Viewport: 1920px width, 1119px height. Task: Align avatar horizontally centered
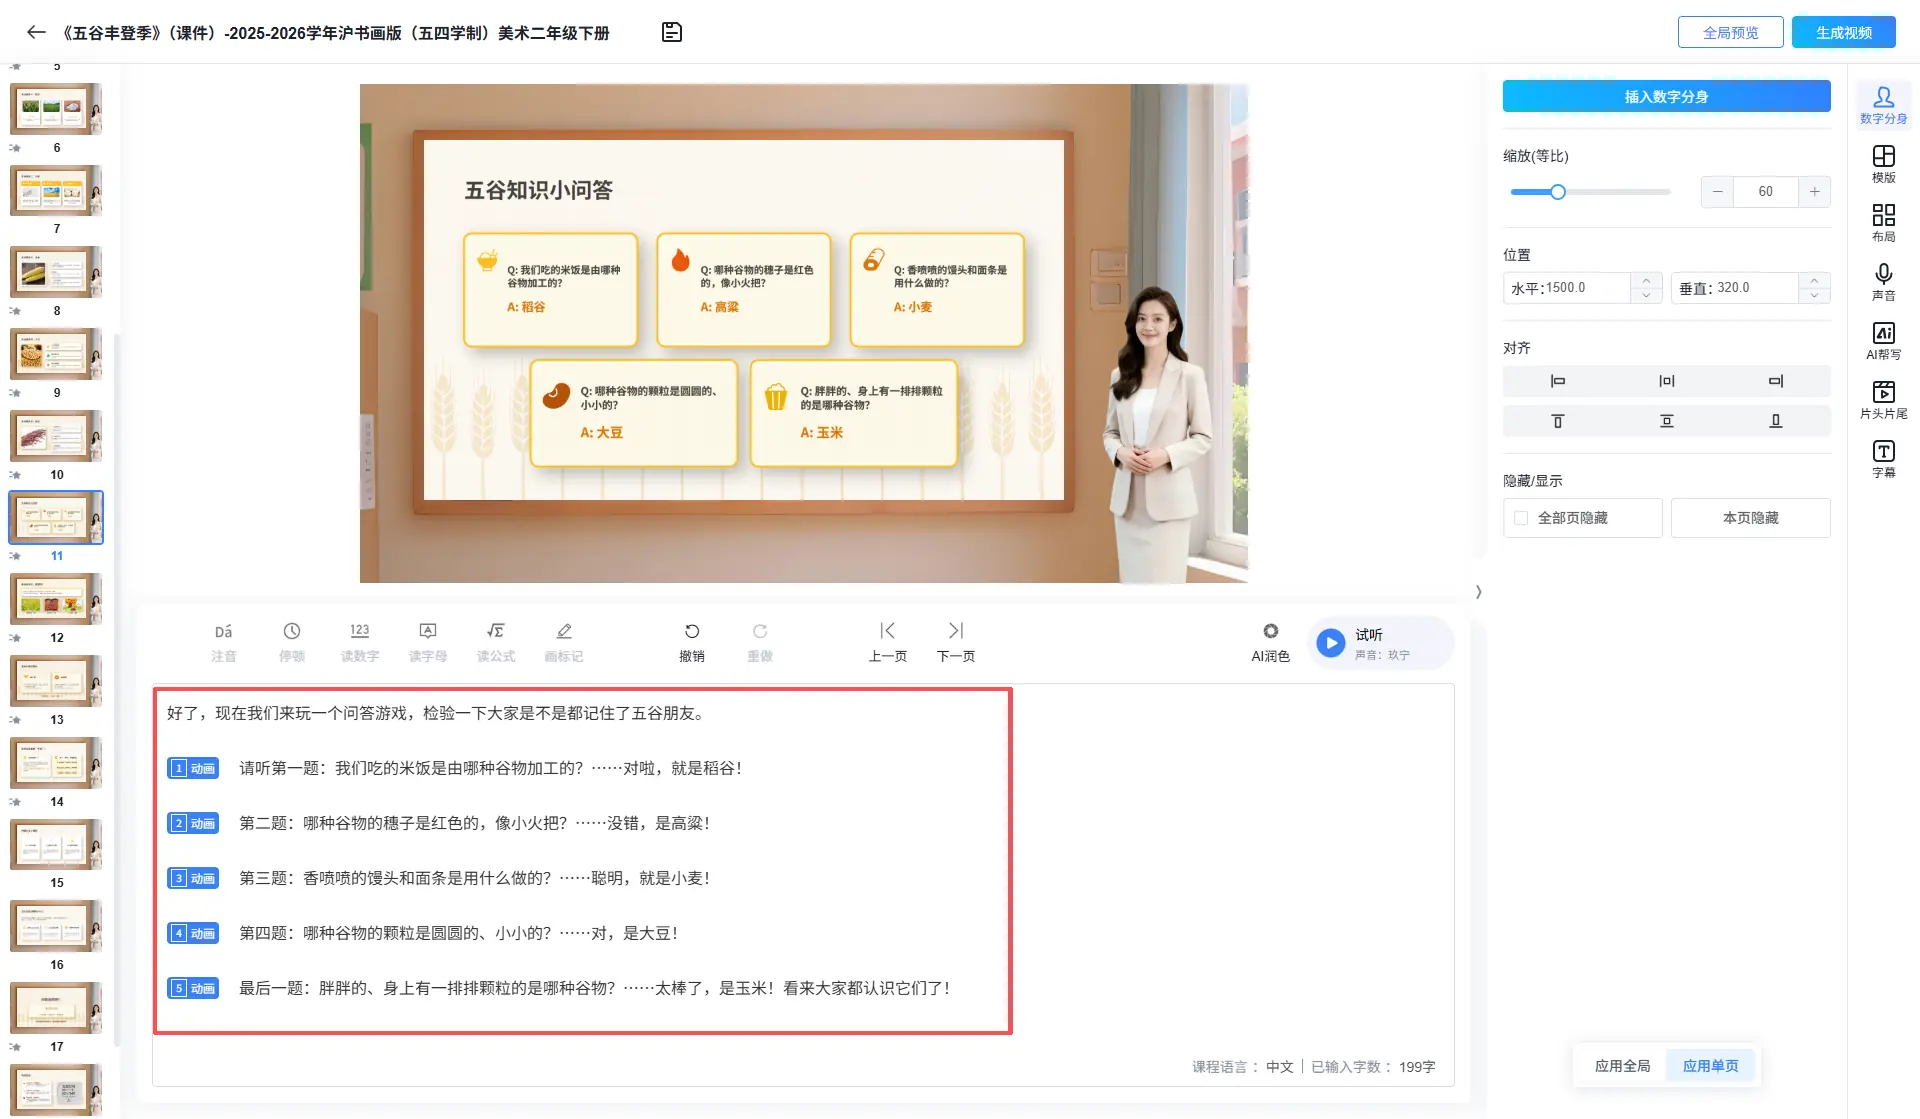click(x=1666, y=381)
